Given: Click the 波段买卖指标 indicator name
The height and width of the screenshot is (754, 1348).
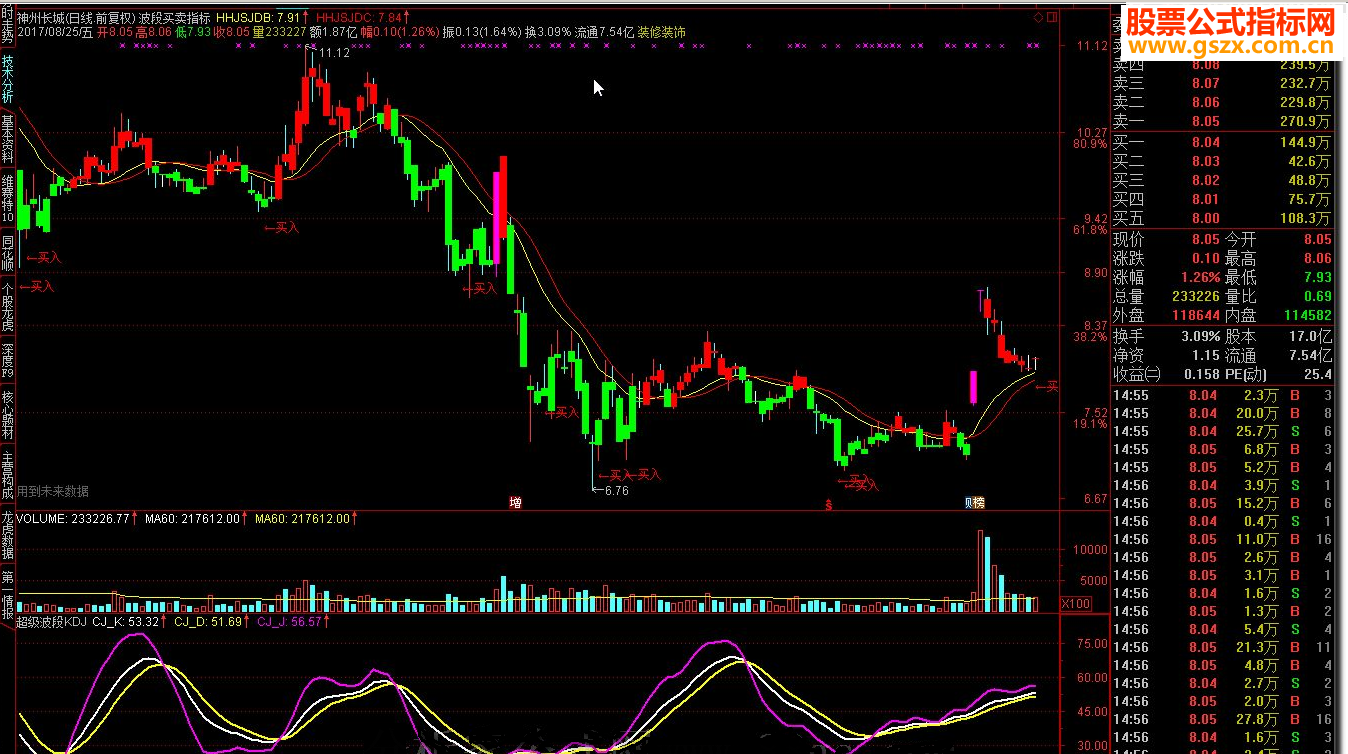Looking at the screenshot, I should pyautogui.click(x=174, y=18).
